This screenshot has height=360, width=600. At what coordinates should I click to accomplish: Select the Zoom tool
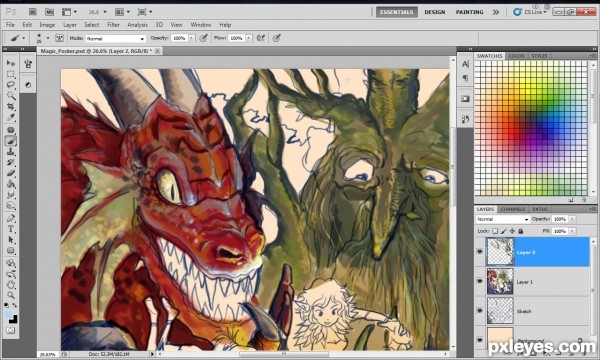(11, 295)
